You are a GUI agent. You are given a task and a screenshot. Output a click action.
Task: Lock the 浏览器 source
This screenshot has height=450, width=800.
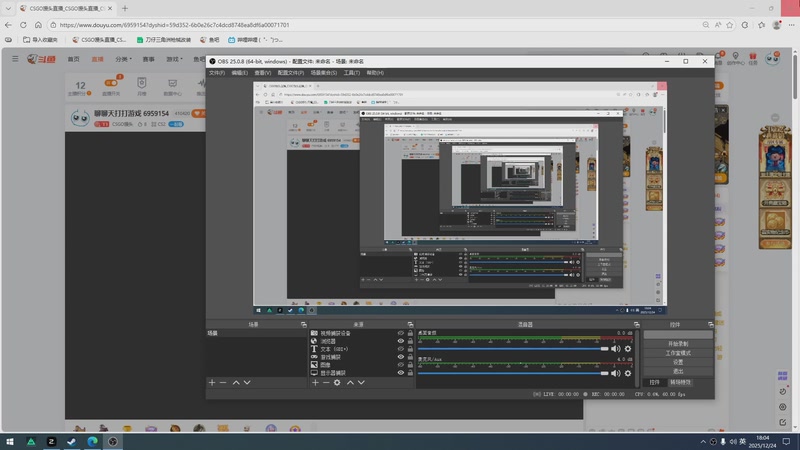tap(410, 341)
